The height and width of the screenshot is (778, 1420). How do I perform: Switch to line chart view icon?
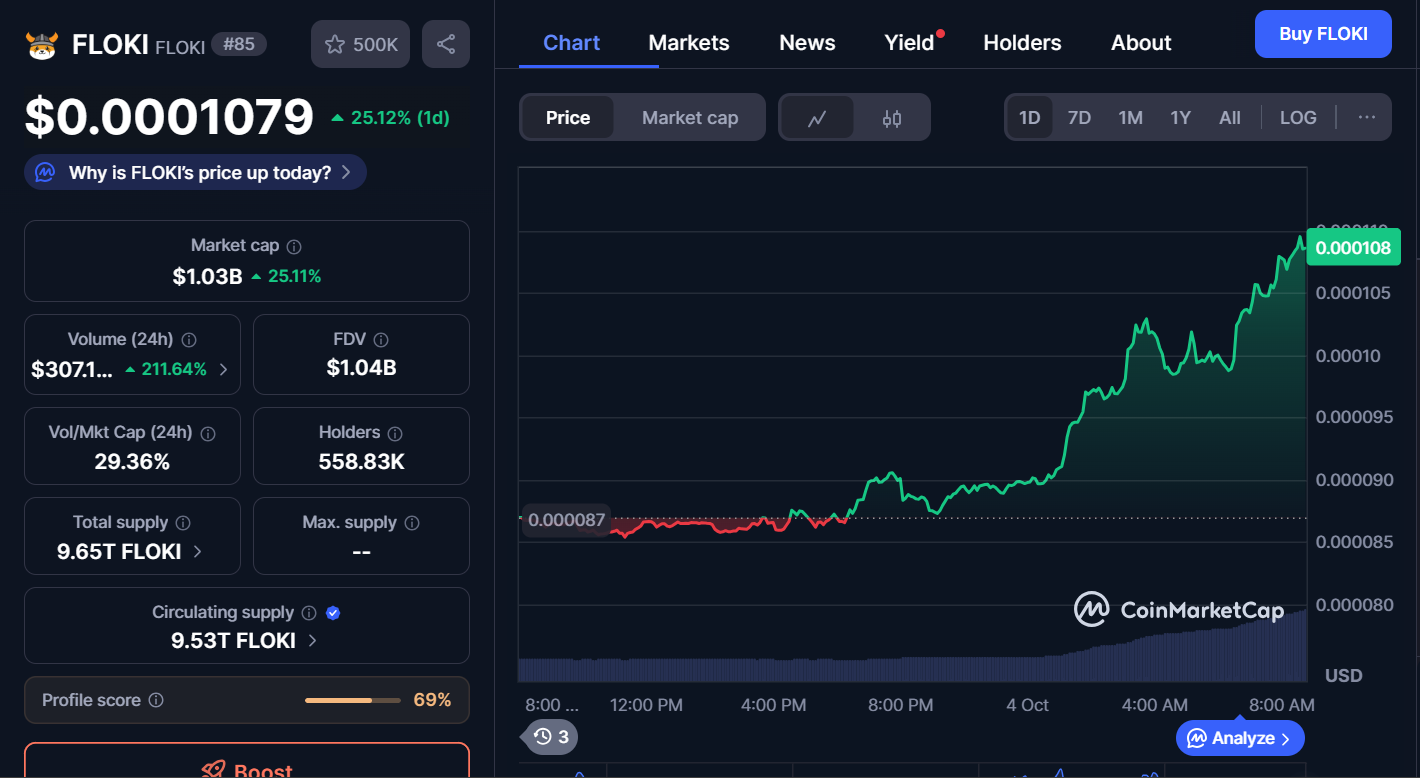pyautogui.click(x=817, y=118)
